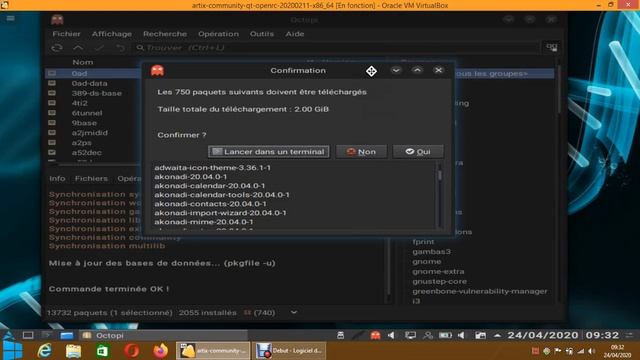Select the gnome-extra group
640x360 pixels.
coord(438,271)
